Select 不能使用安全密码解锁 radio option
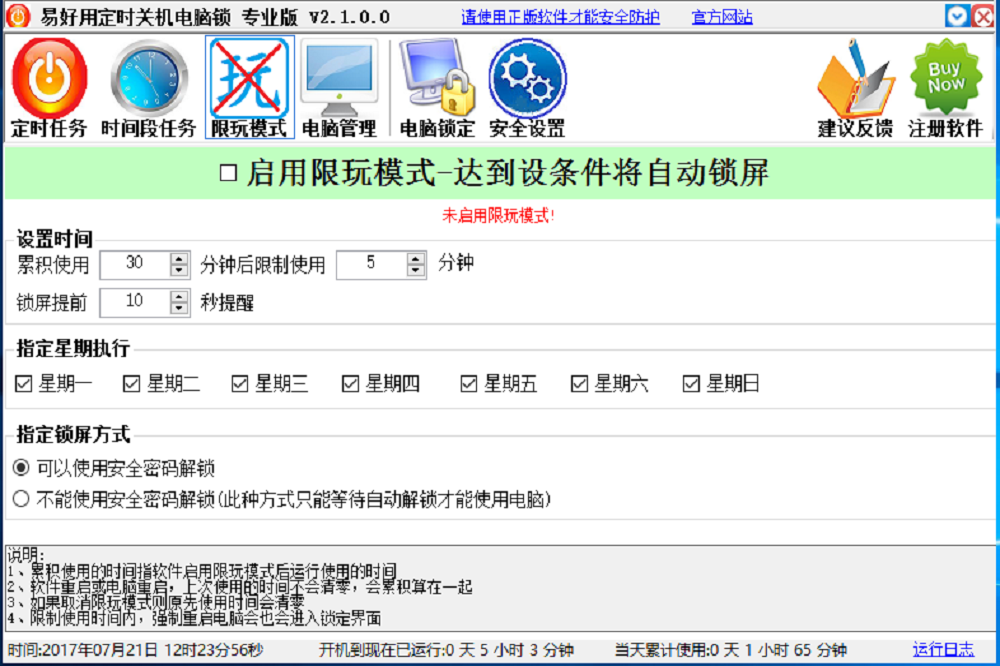The image size is (1000, 666). [x=21, y=498]
